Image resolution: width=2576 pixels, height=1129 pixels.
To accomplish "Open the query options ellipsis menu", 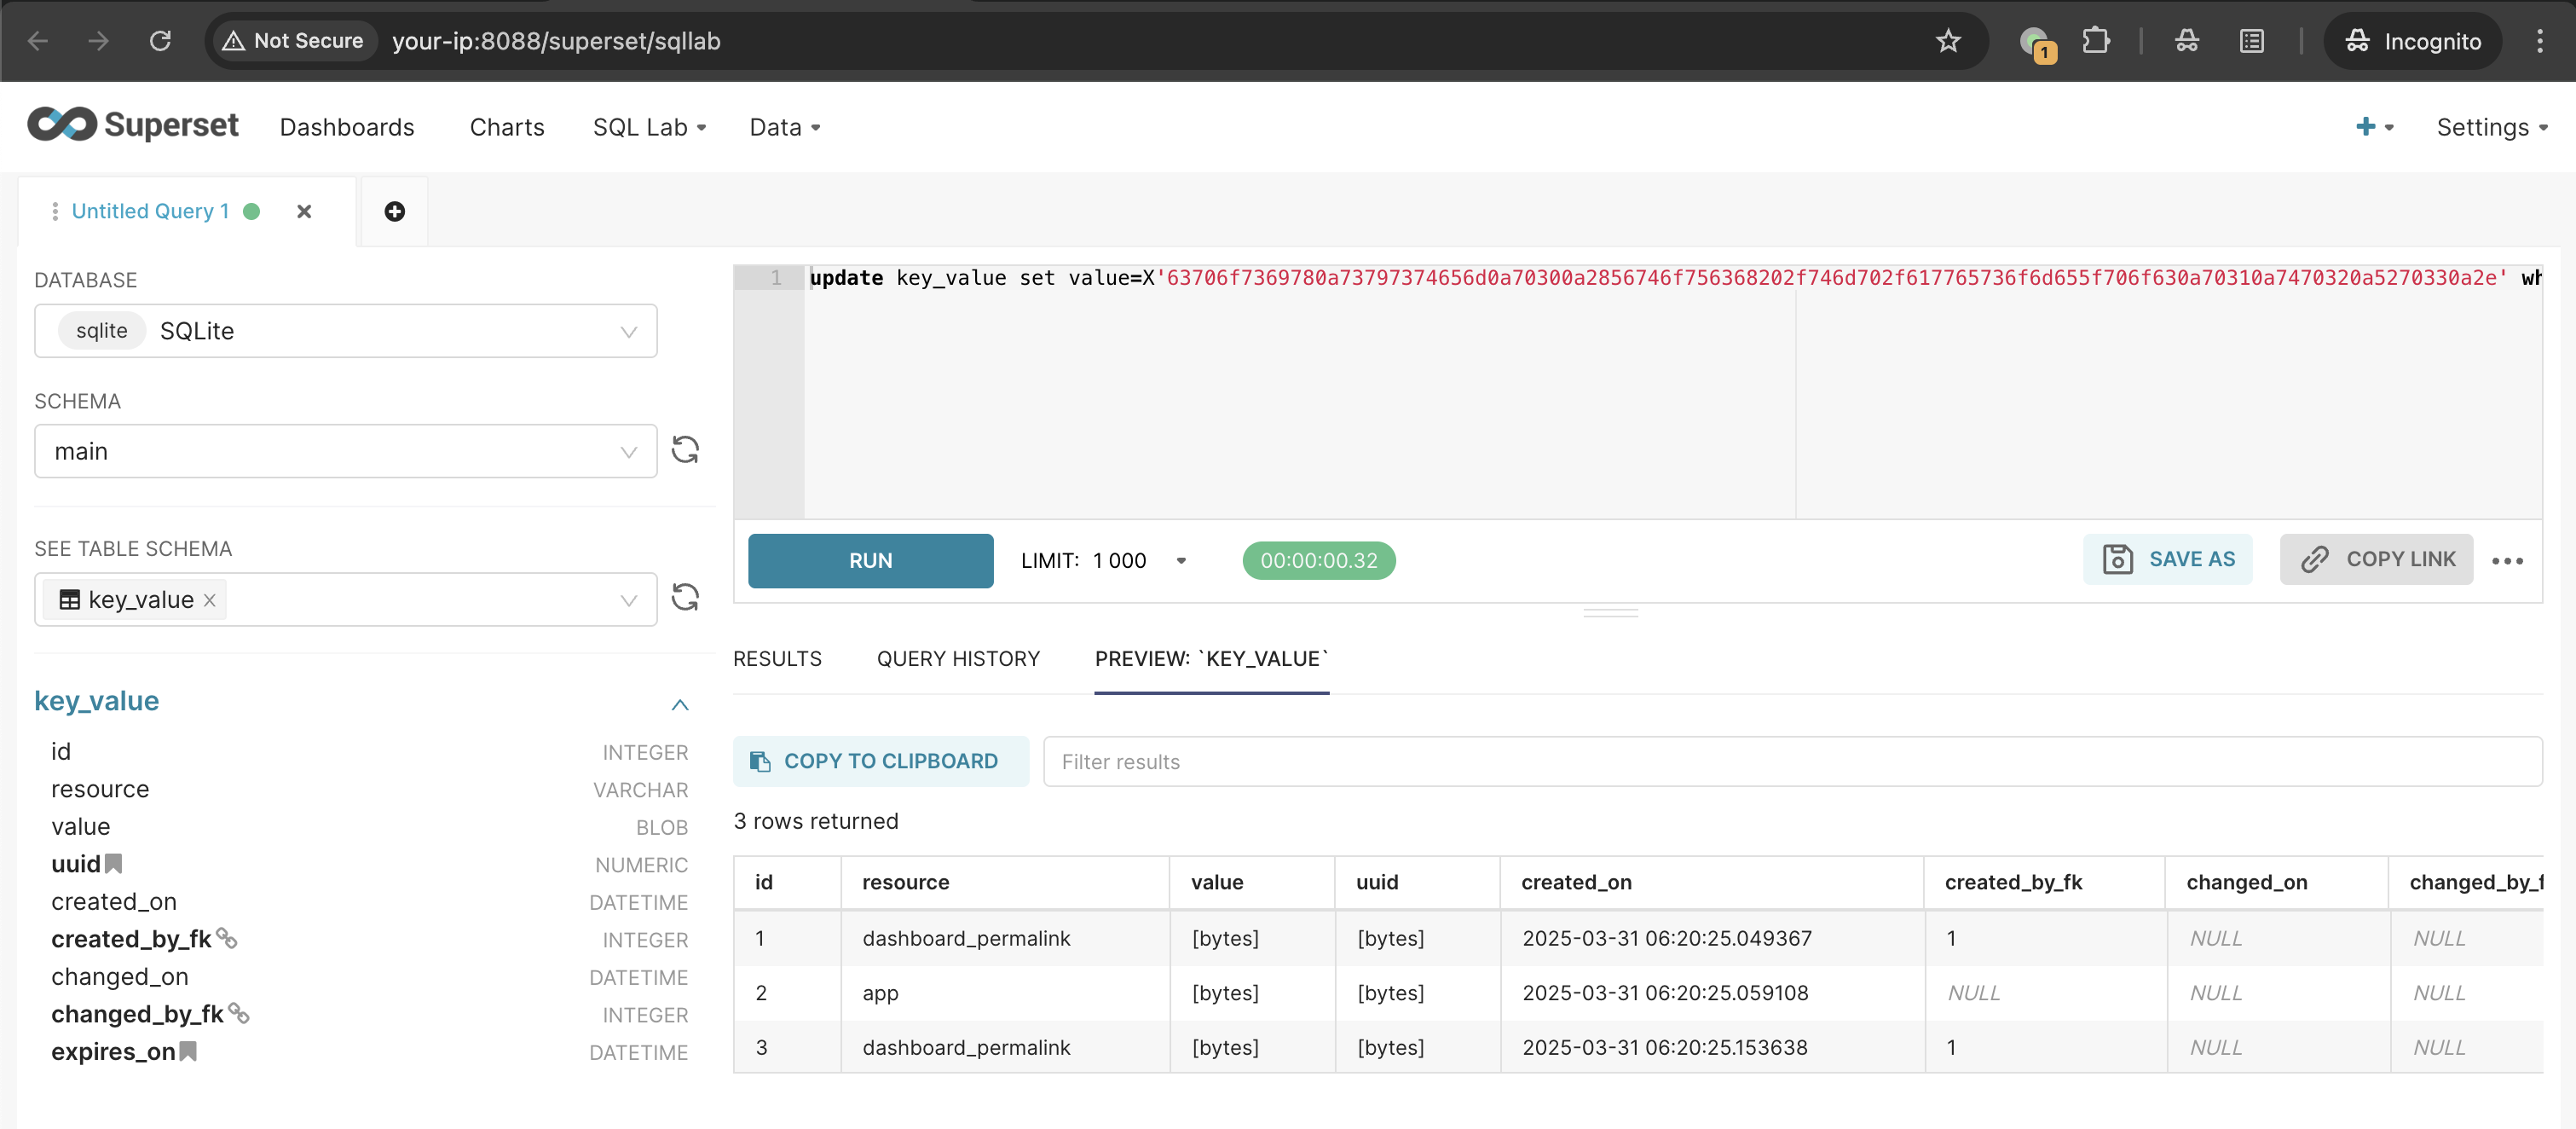I will click(x=2507, y=561).
